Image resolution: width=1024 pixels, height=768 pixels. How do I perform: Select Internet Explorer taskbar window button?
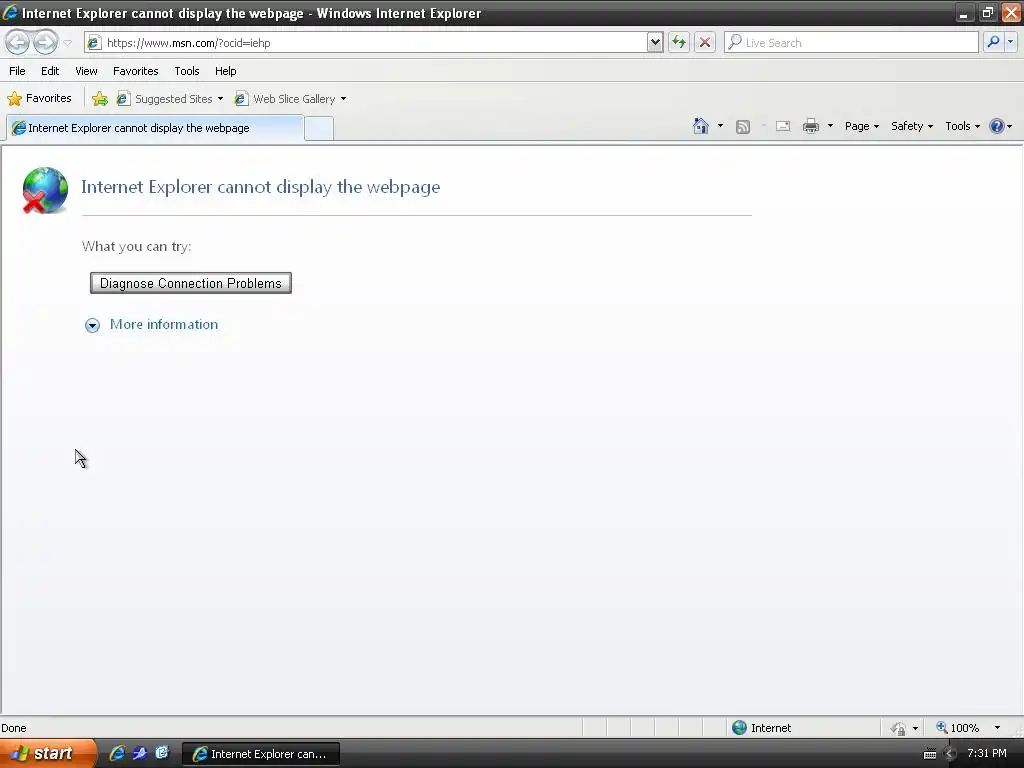click(x=260, y=754)
